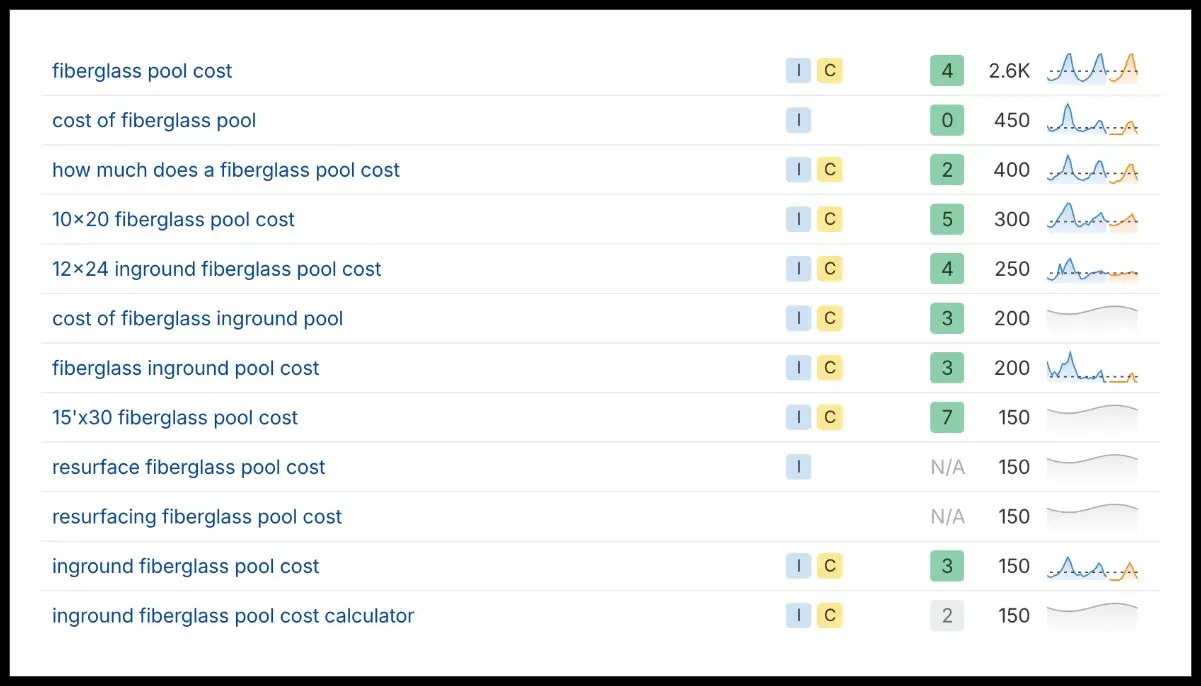Open the 'fiberglass pool cost' keyword link
The height and width of the screenshot is (686, 1201).
point(142,71)
